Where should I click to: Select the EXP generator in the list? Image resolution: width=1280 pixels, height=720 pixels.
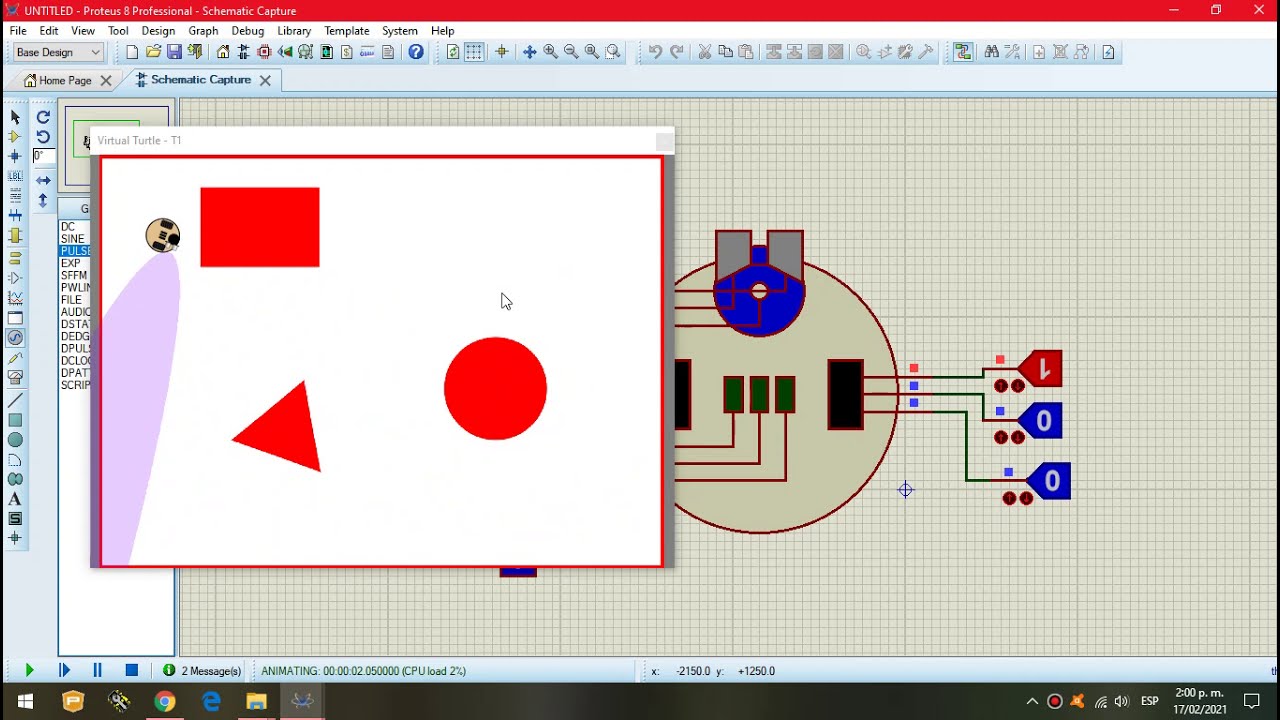pos(70,263)
